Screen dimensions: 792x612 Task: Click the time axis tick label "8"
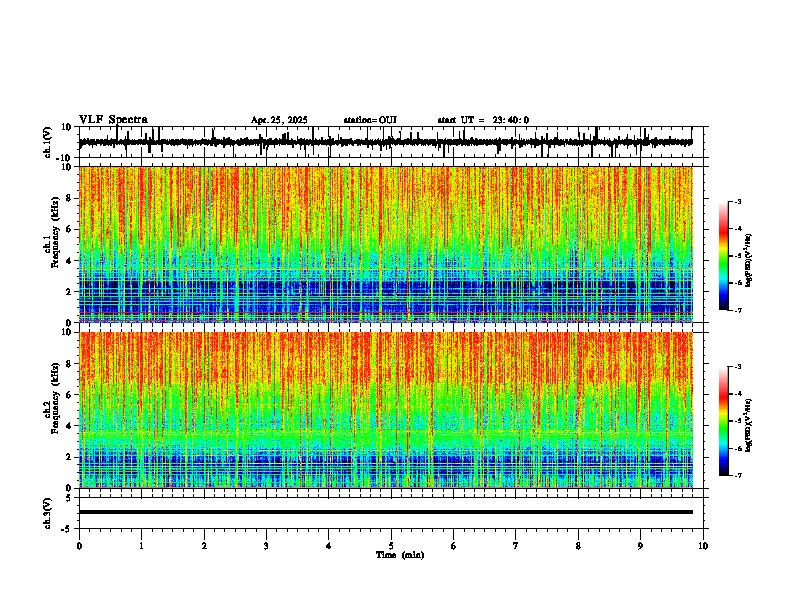(x=578, y=546)
